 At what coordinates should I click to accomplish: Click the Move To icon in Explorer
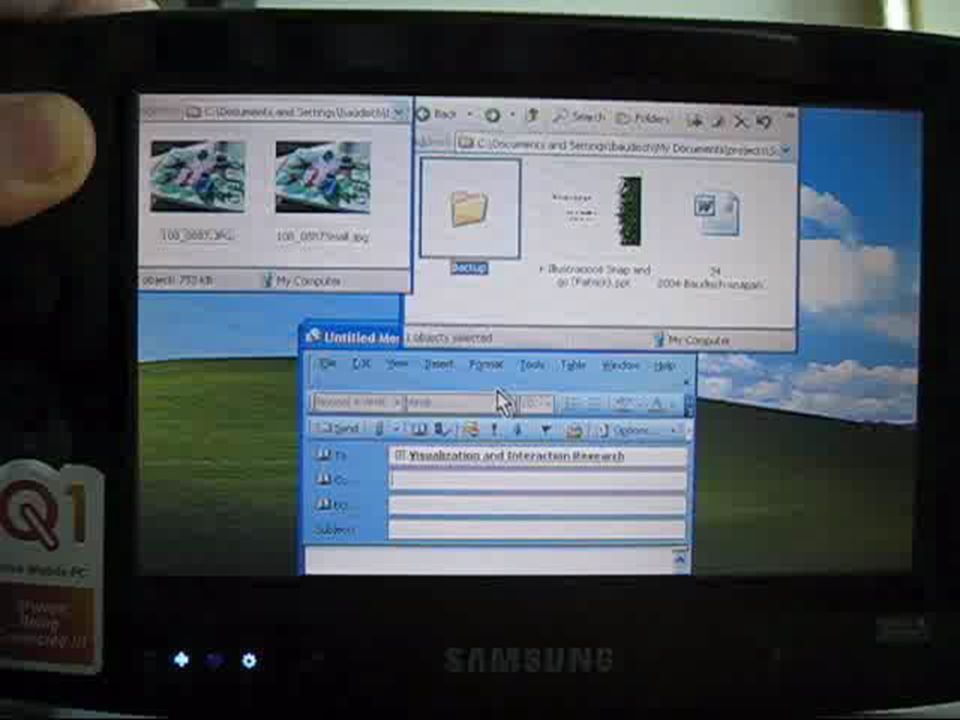694,121
